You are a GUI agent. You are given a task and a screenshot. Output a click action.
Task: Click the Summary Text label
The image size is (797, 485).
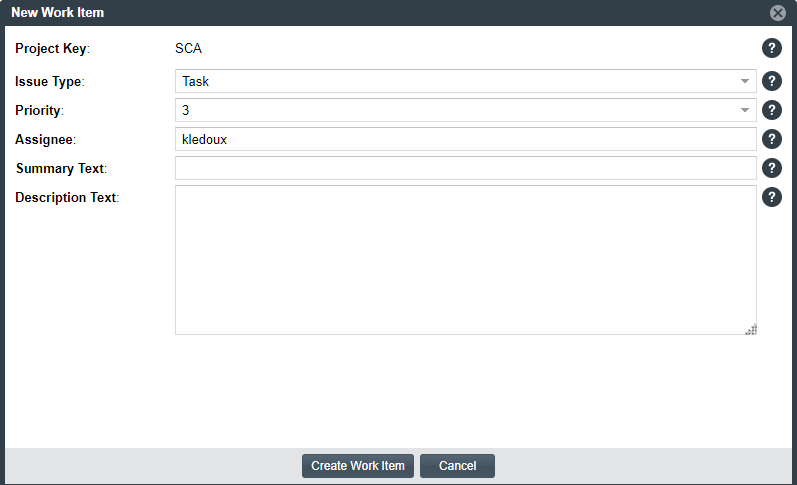[60, 168]
